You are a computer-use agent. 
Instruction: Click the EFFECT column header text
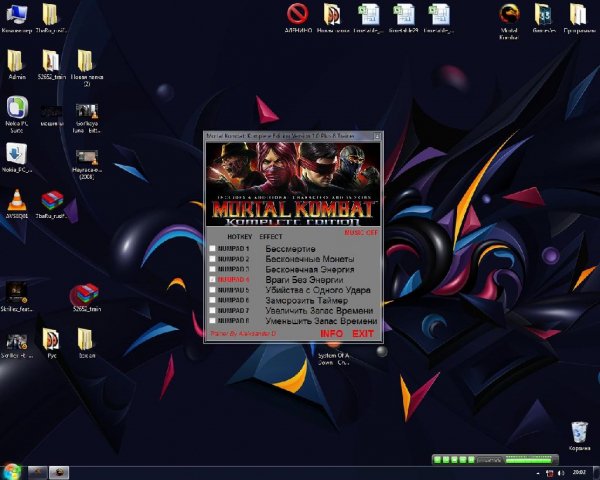[x=271, y=237]
